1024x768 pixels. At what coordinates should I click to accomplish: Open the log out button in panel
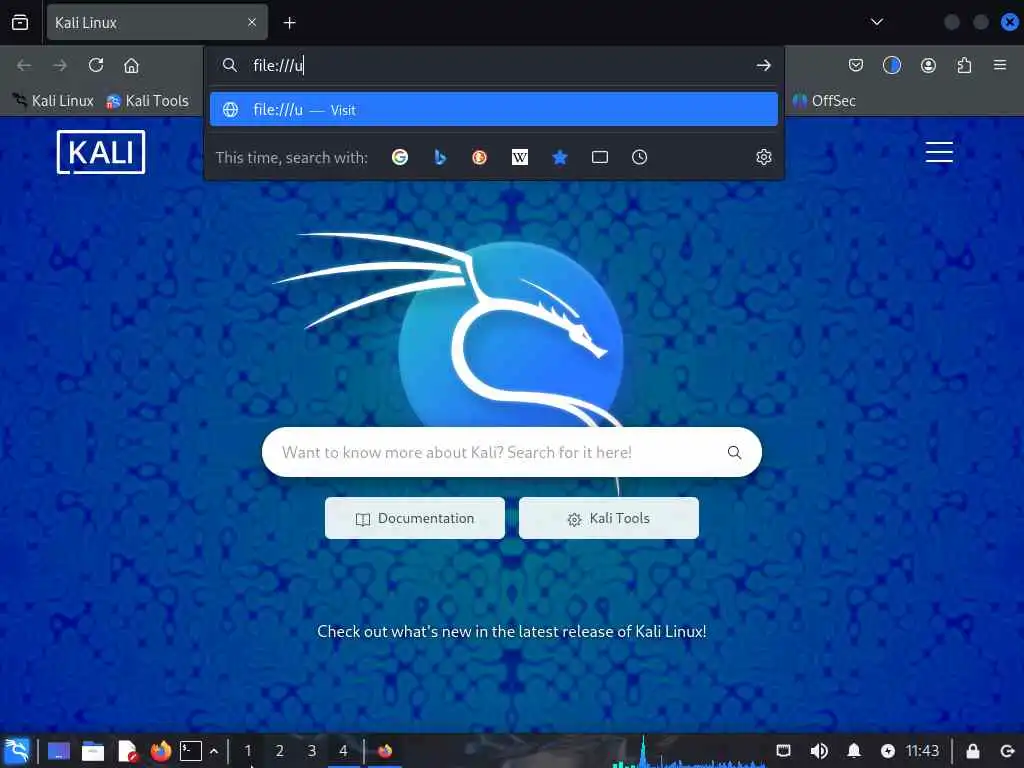[1007, 751]
